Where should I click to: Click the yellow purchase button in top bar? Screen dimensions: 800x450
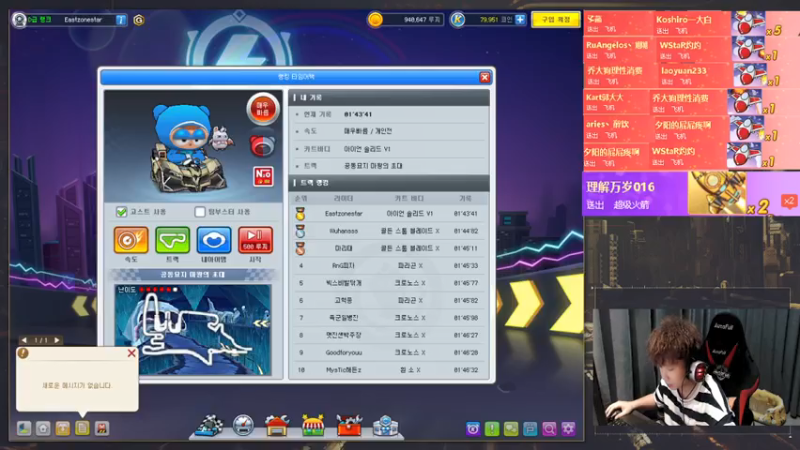(x=556, y=19)
